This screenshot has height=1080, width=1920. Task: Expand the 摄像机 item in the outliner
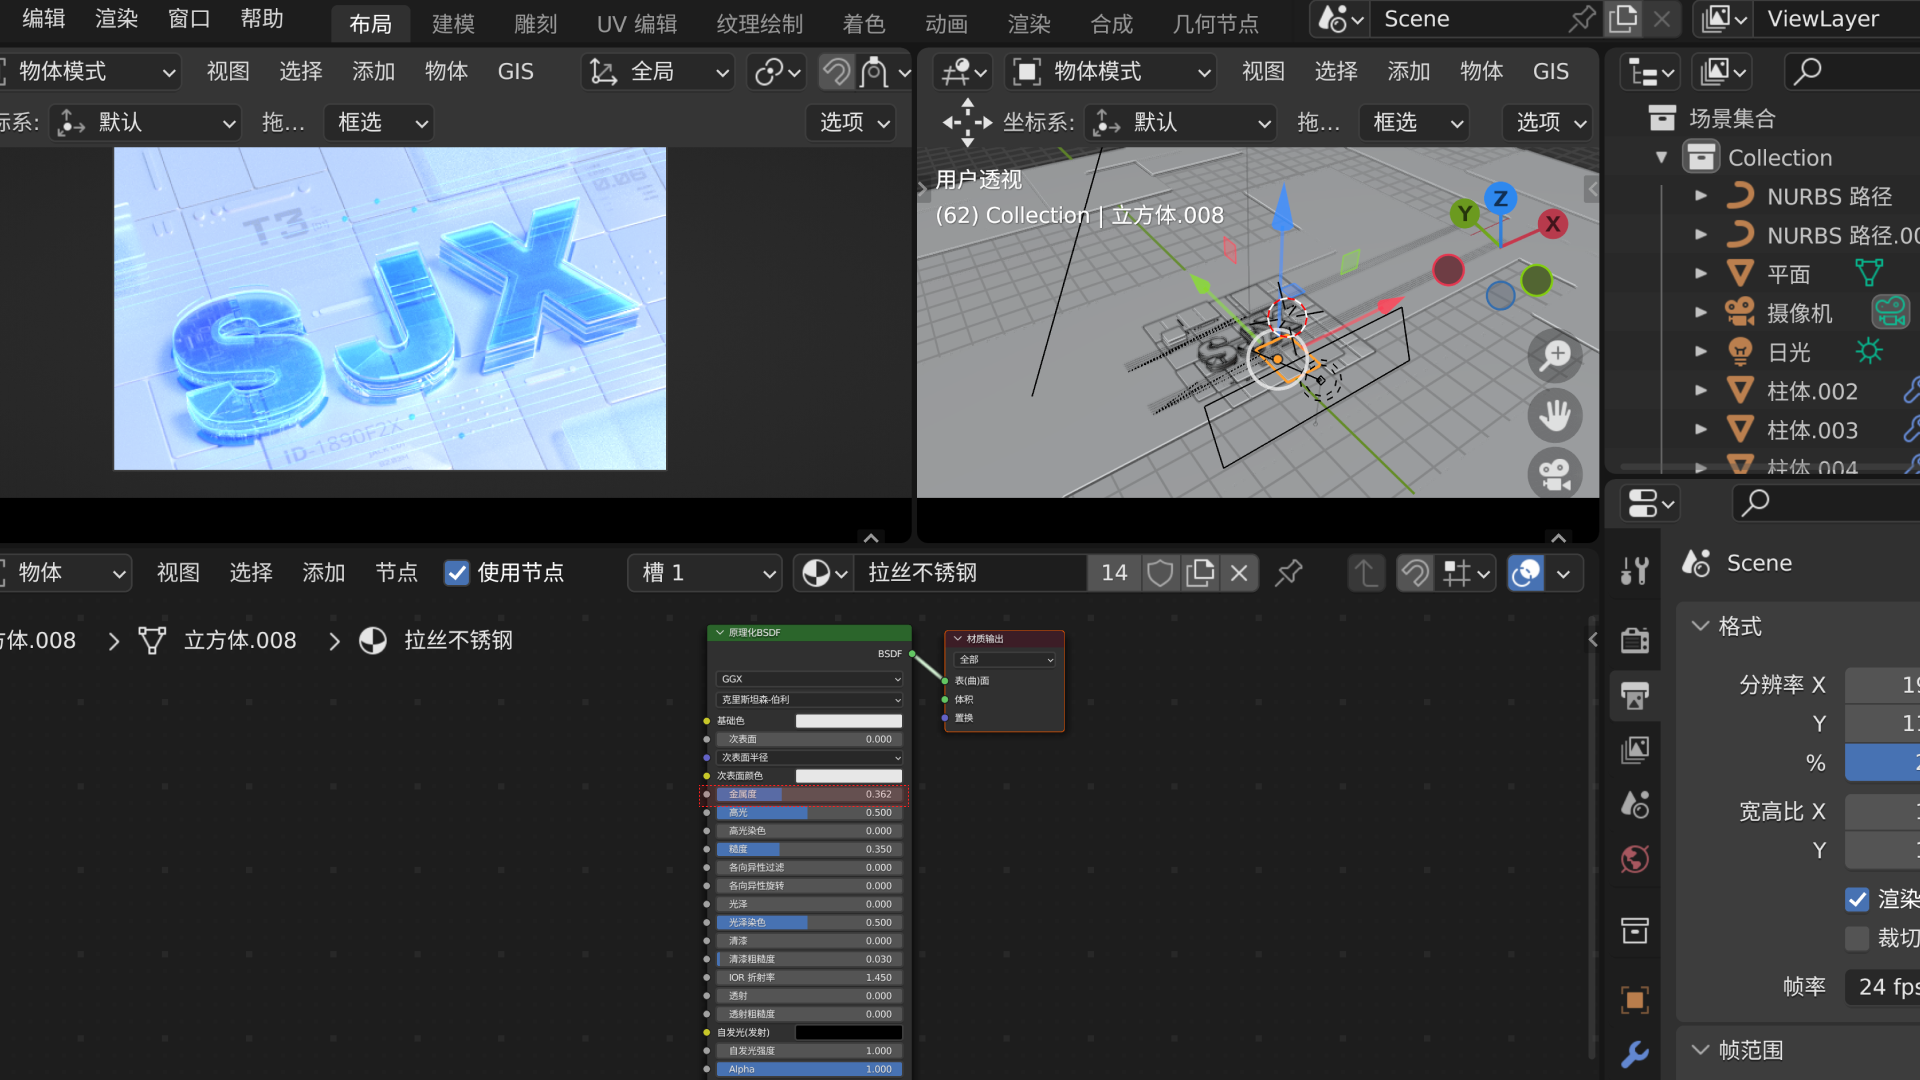tap(1702, 312)
